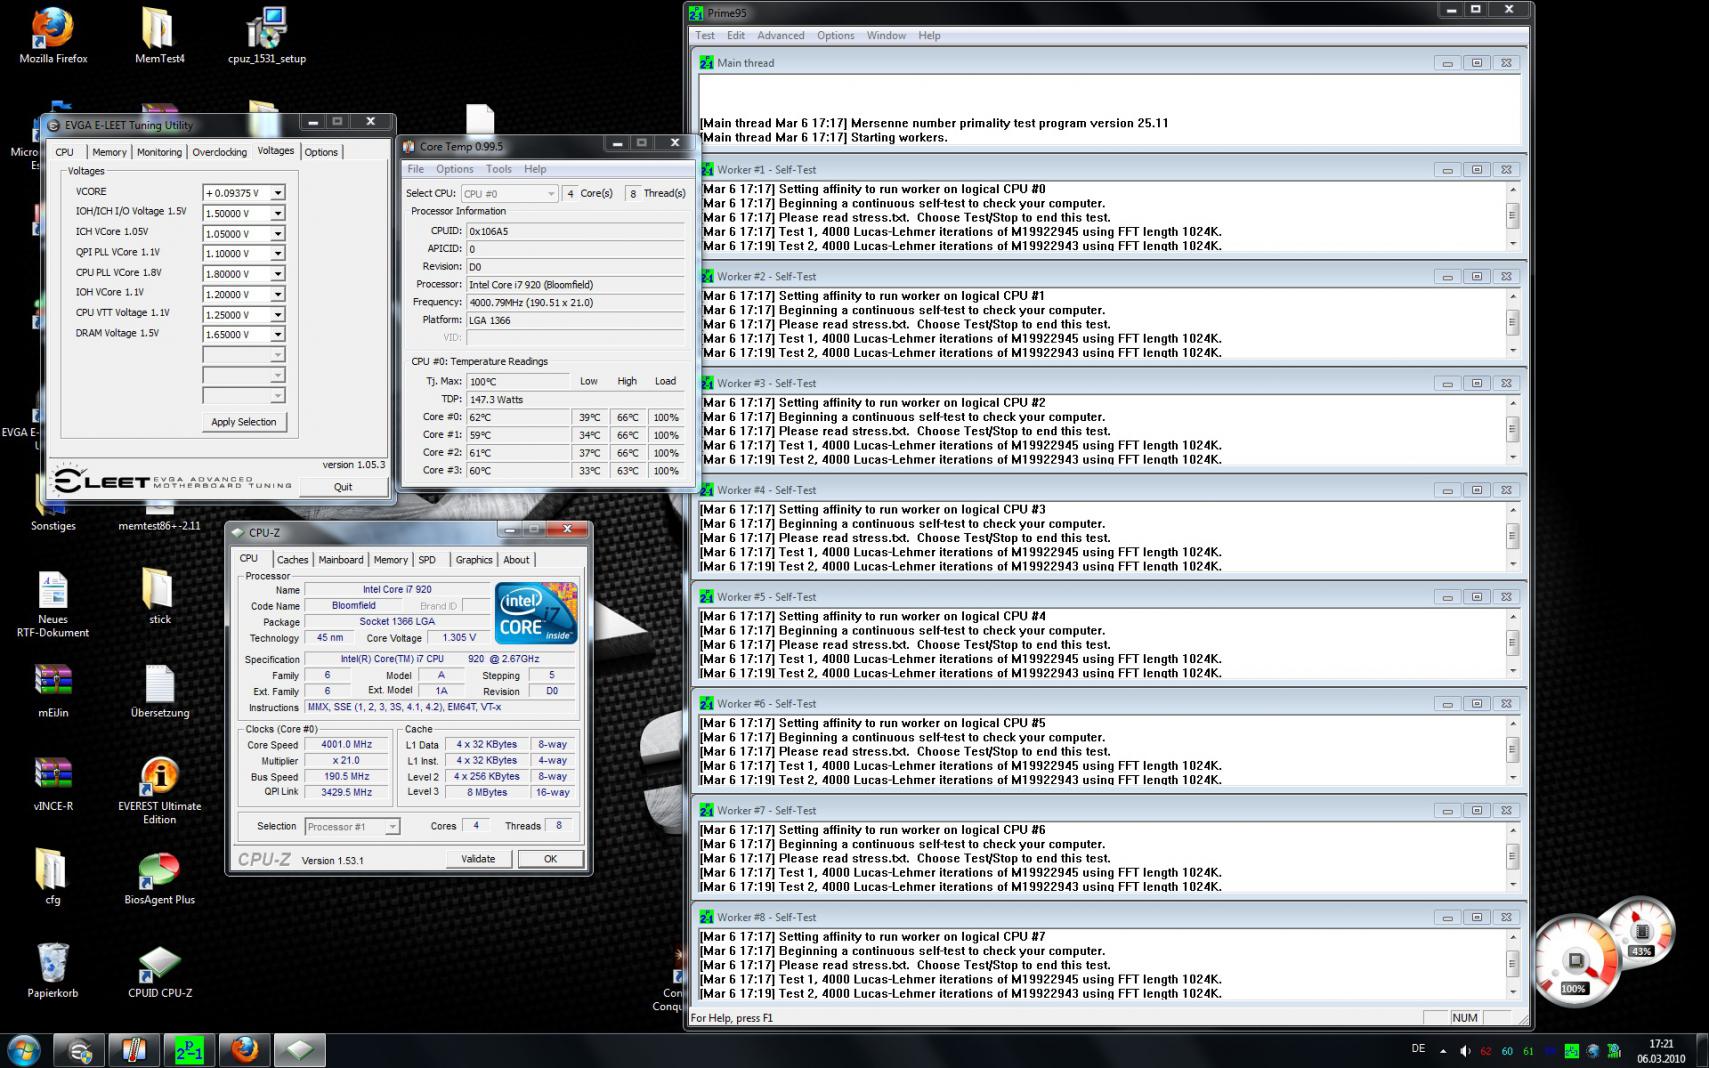Open the Select CPU dropdown in Core Temp
This screenshot has height=1068, width=1709.
(x=509, y=193)
